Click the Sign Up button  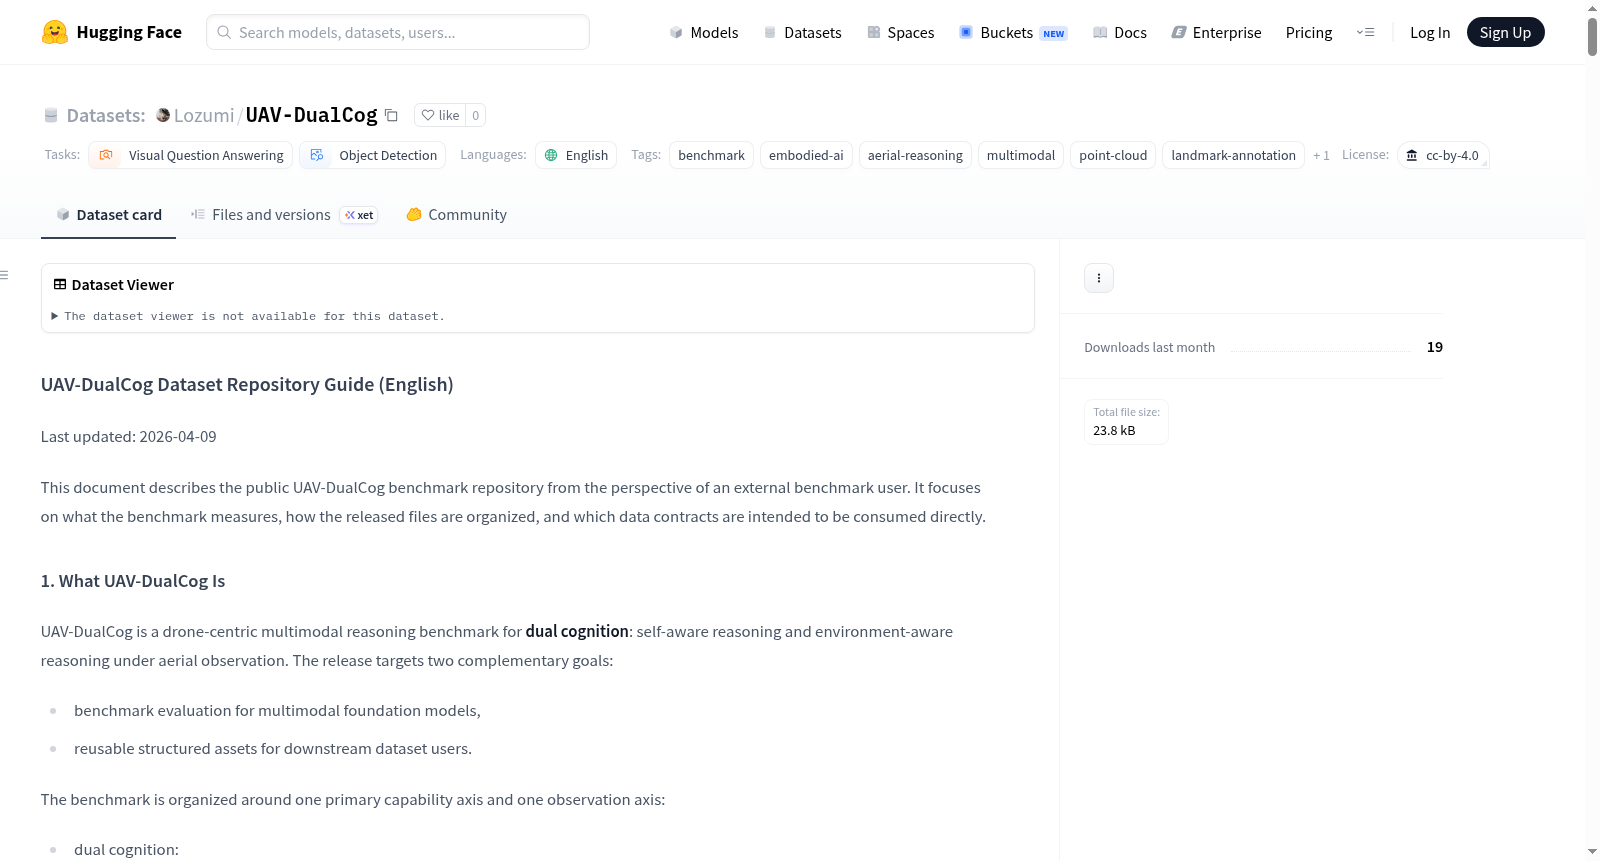[1505, 32]
